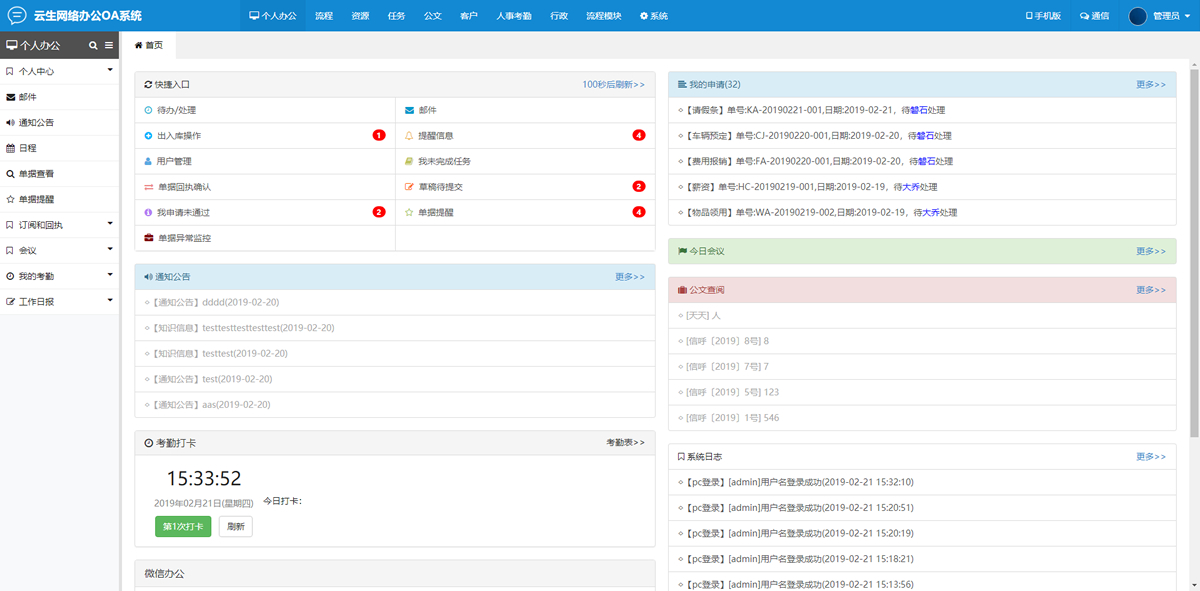The width and height of the screenshot is (1200, 591).
Task: Open 通信 chat in the top bar
Action: [x=1094, y=16]
